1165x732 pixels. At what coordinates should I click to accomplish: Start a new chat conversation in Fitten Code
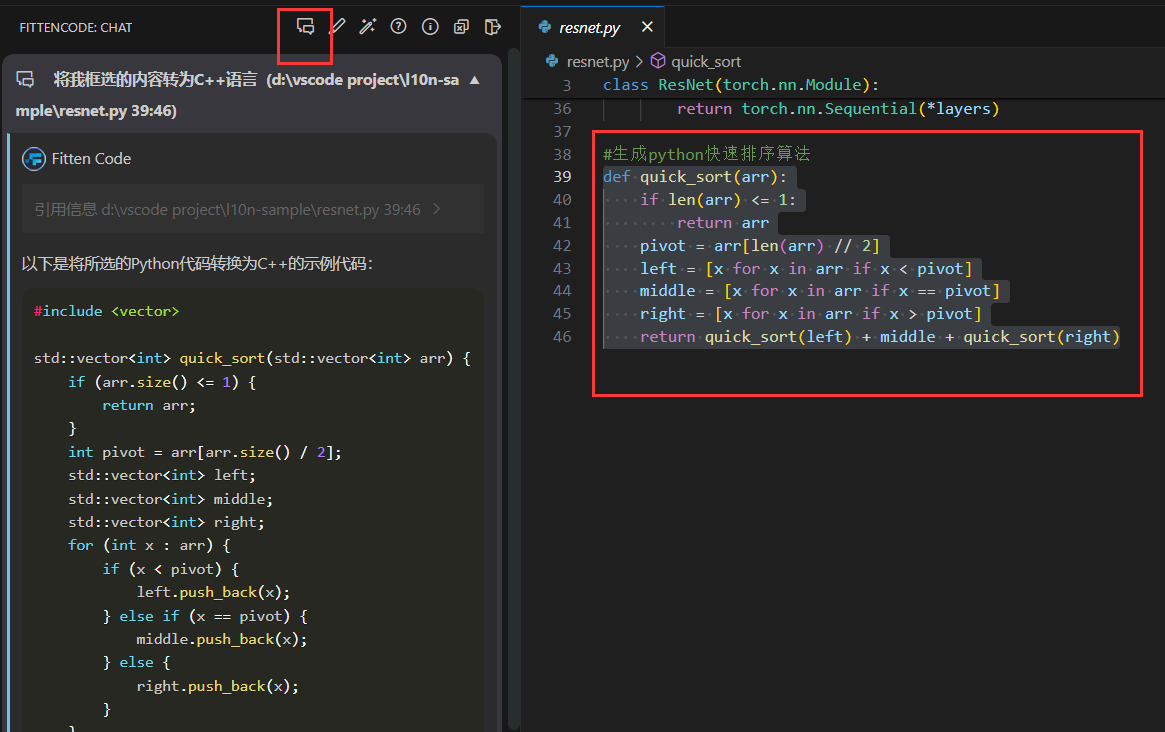[x=305, y=27]
